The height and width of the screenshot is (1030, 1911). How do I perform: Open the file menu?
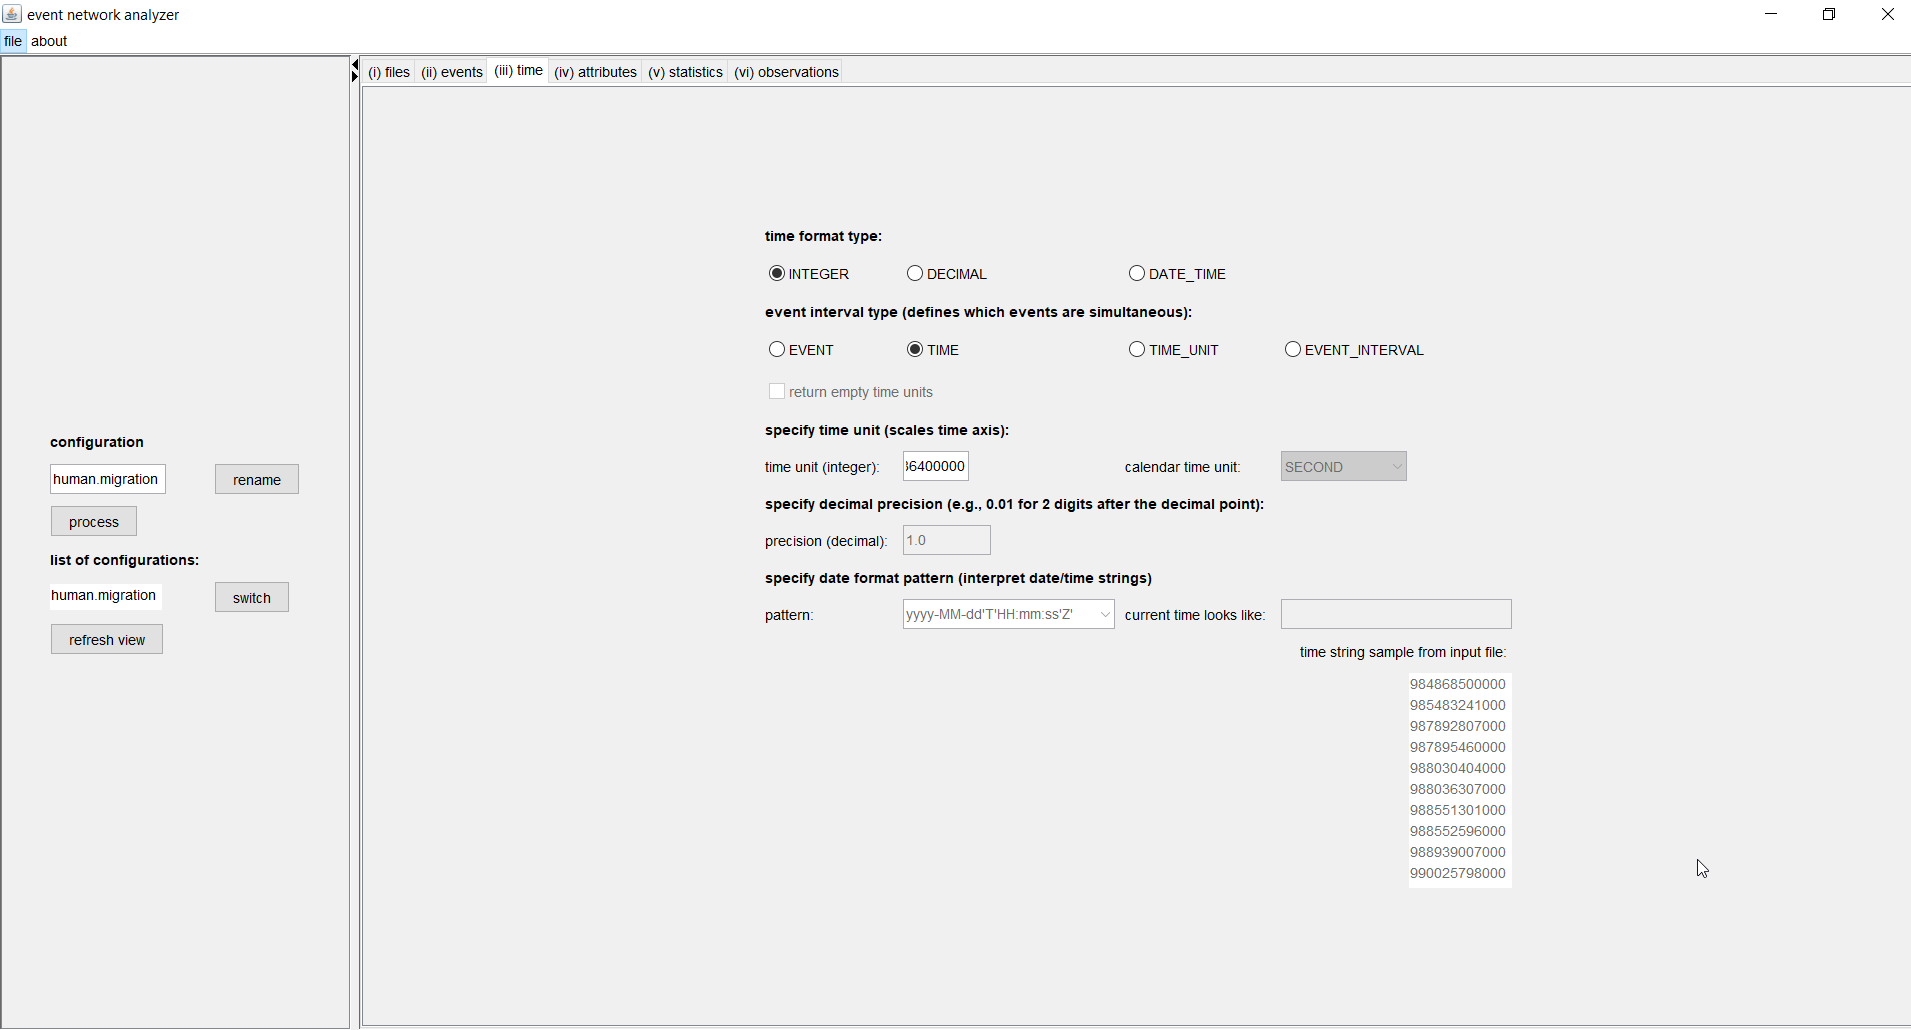coord(13,41)
